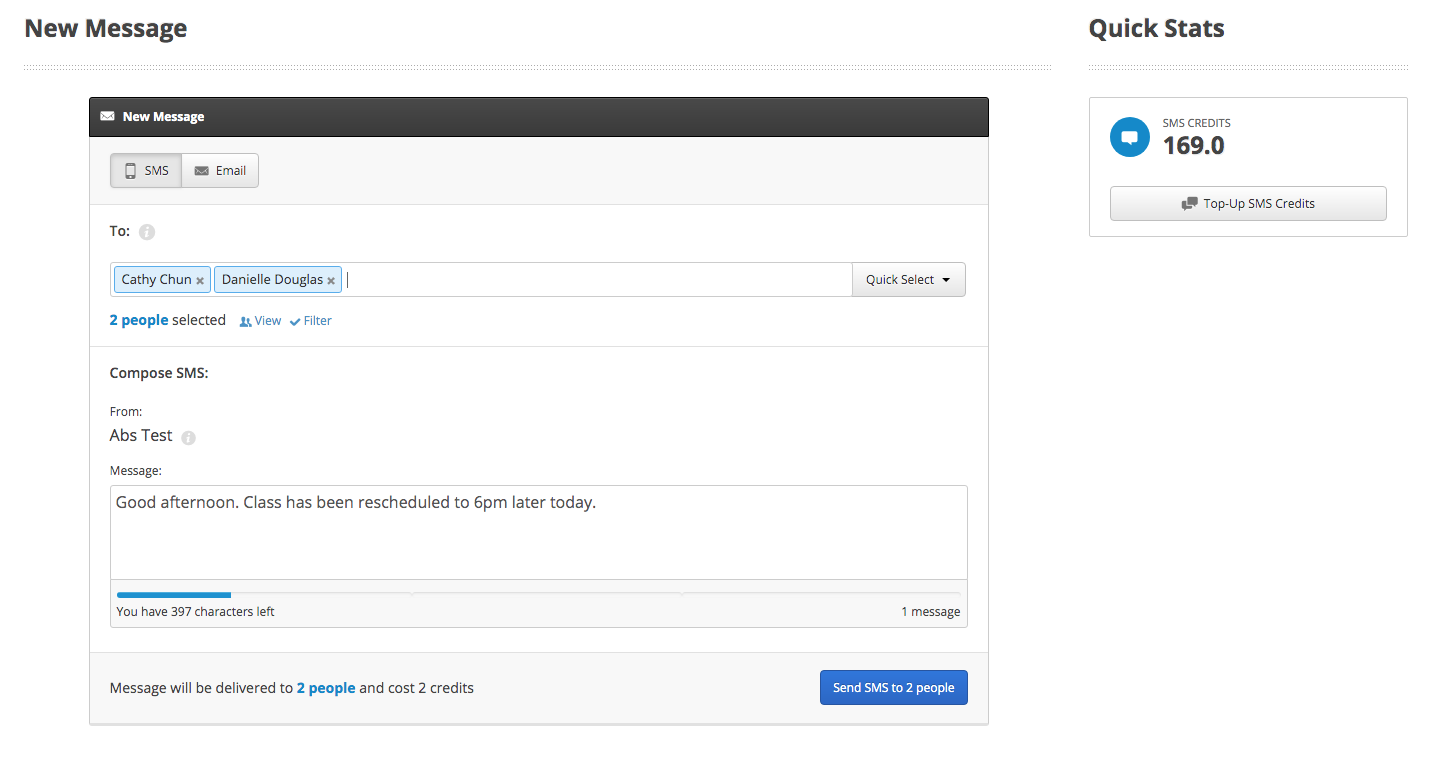Switch to Email message type

(220, 171)
